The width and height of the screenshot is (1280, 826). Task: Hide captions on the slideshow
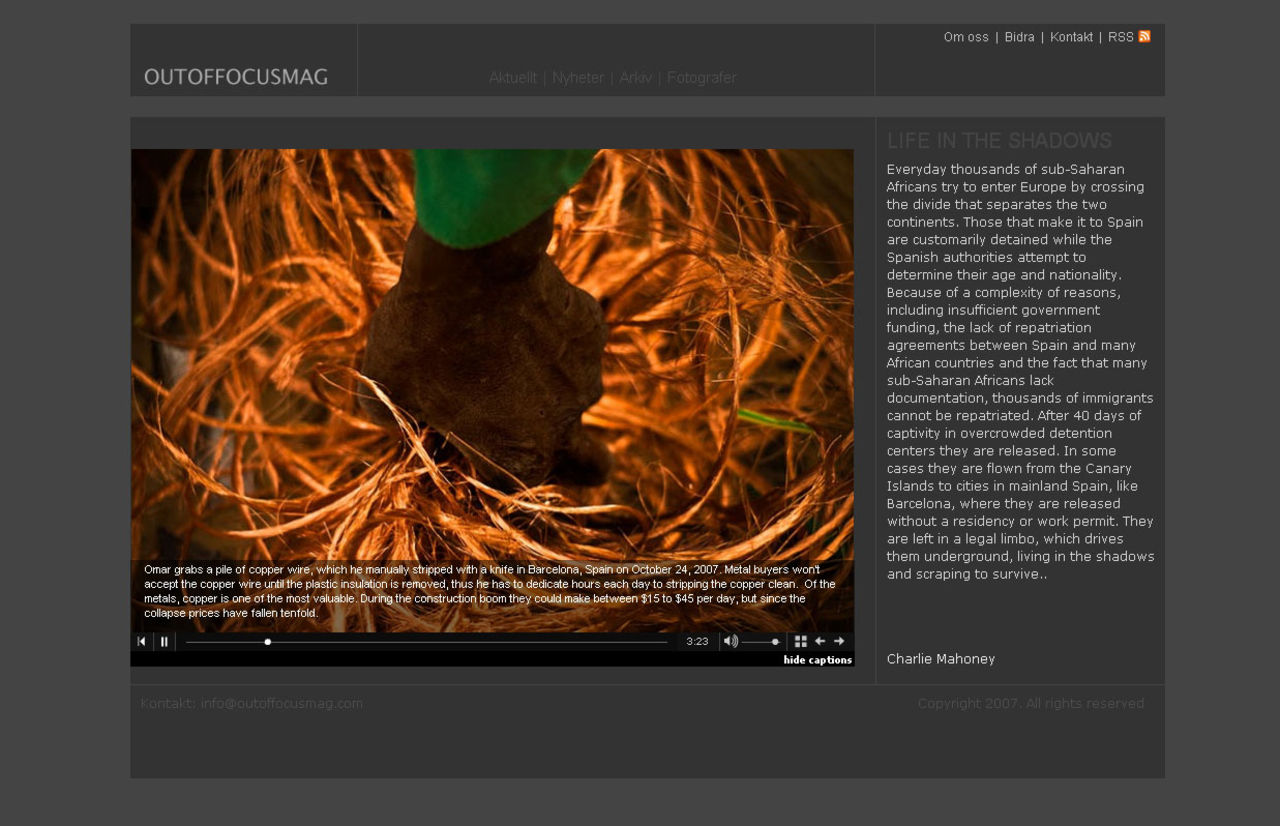(817, 660)
